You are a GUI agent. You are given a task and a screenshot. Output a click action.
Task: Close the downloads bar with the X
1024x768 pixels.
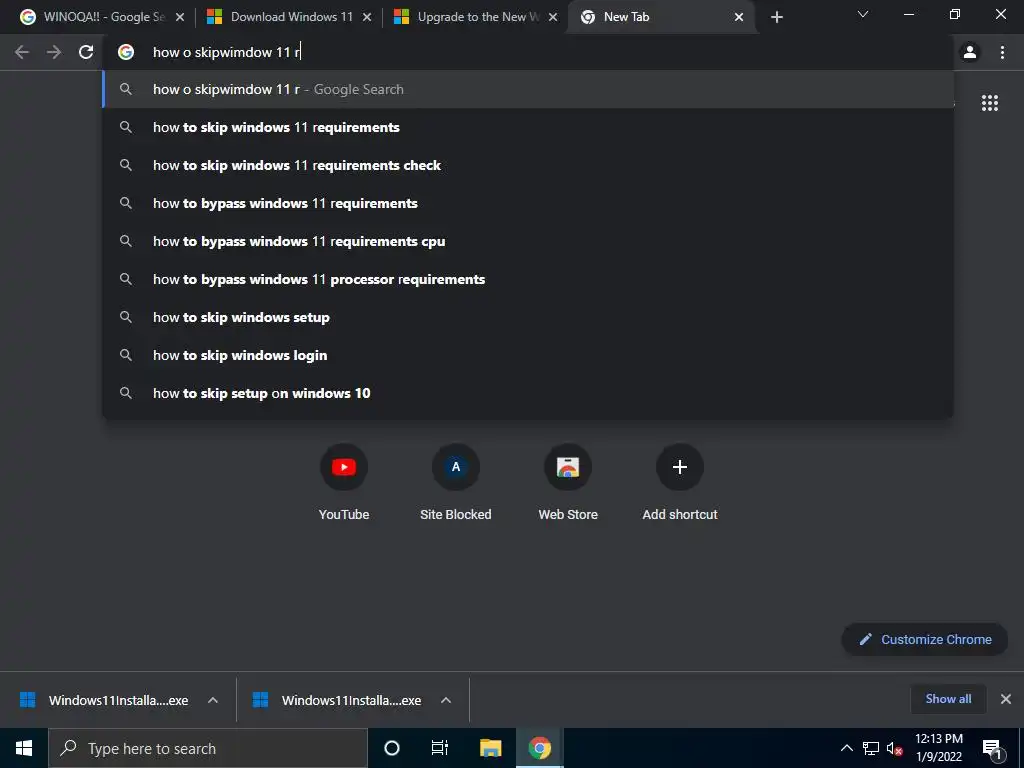click(x=1006, y=699)
